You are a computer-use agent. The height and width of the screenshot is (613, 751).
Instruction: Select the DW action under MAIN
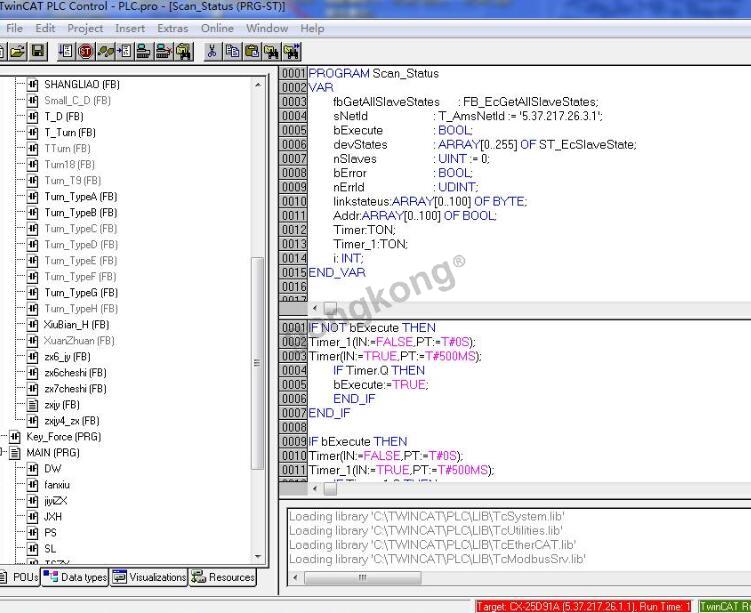[53, 469]
